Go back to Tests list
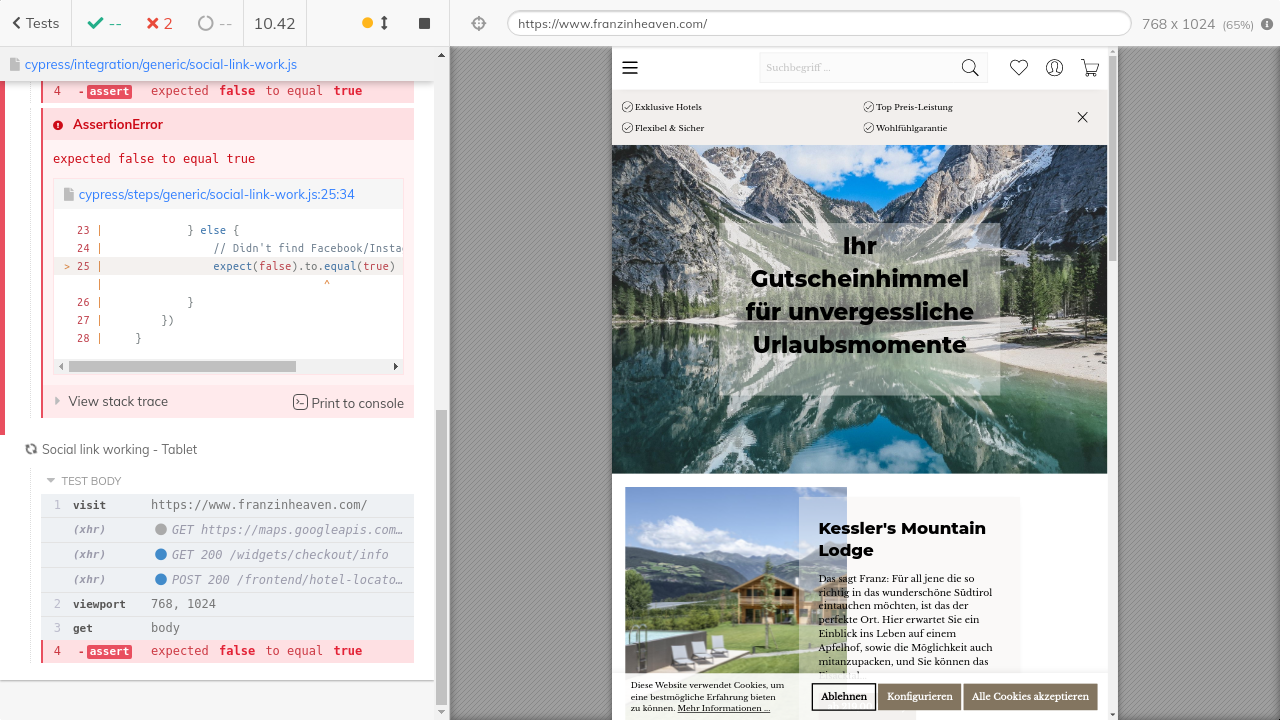The height and width of the screenshot is (720, 1280). [x=35, y=23]
